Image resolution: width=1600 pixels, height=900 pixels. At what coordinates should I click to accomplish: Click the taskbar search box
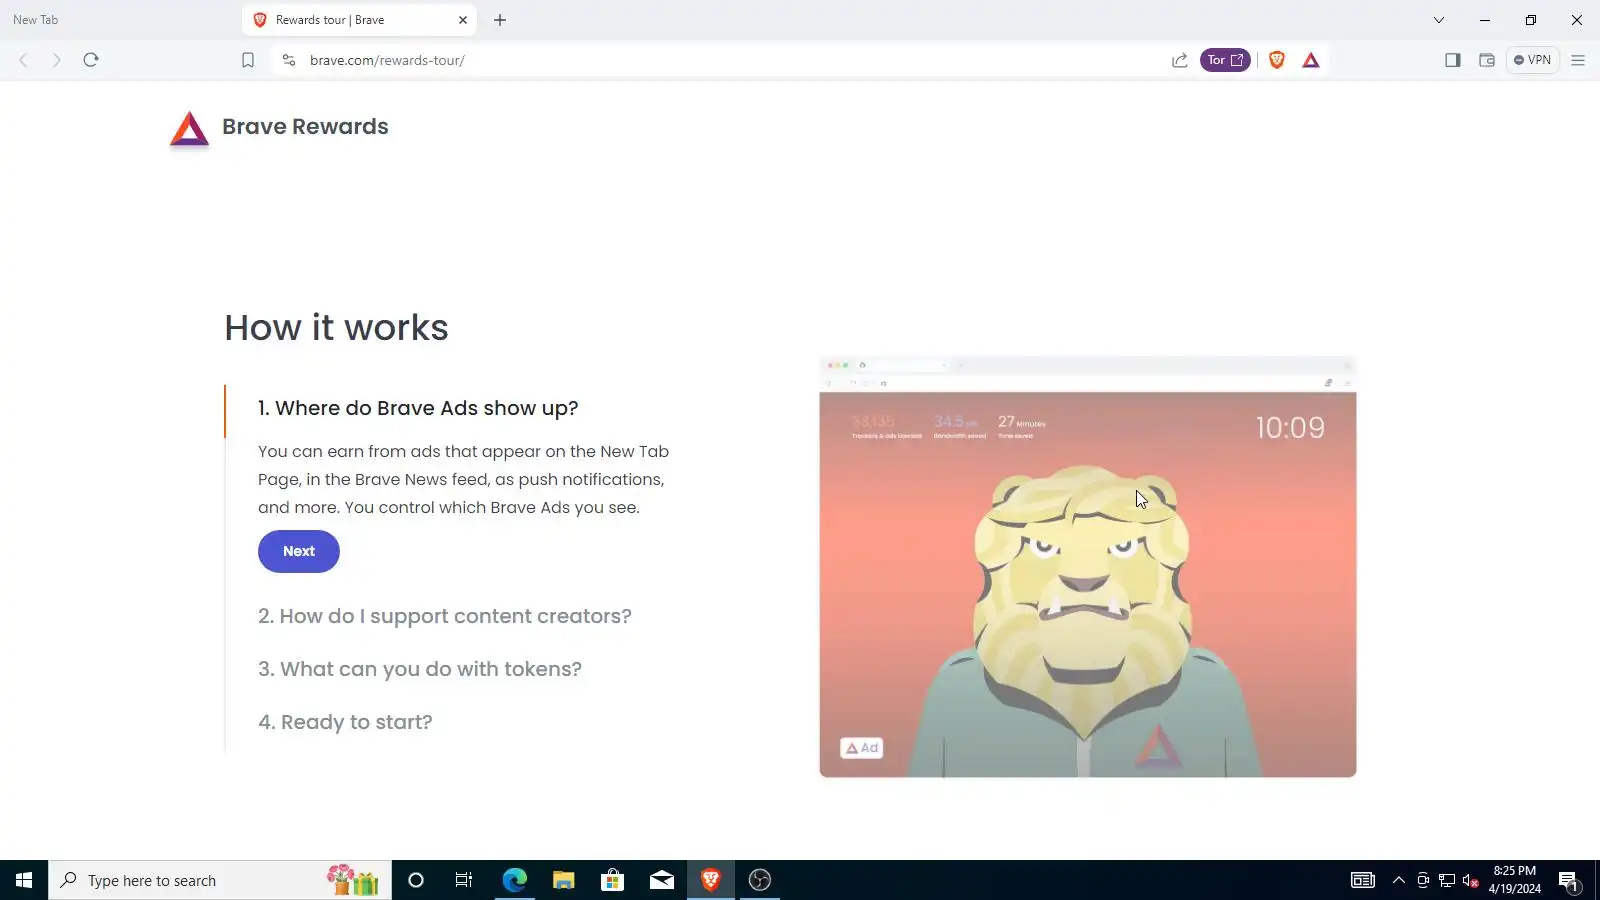(x=220, y=880)
